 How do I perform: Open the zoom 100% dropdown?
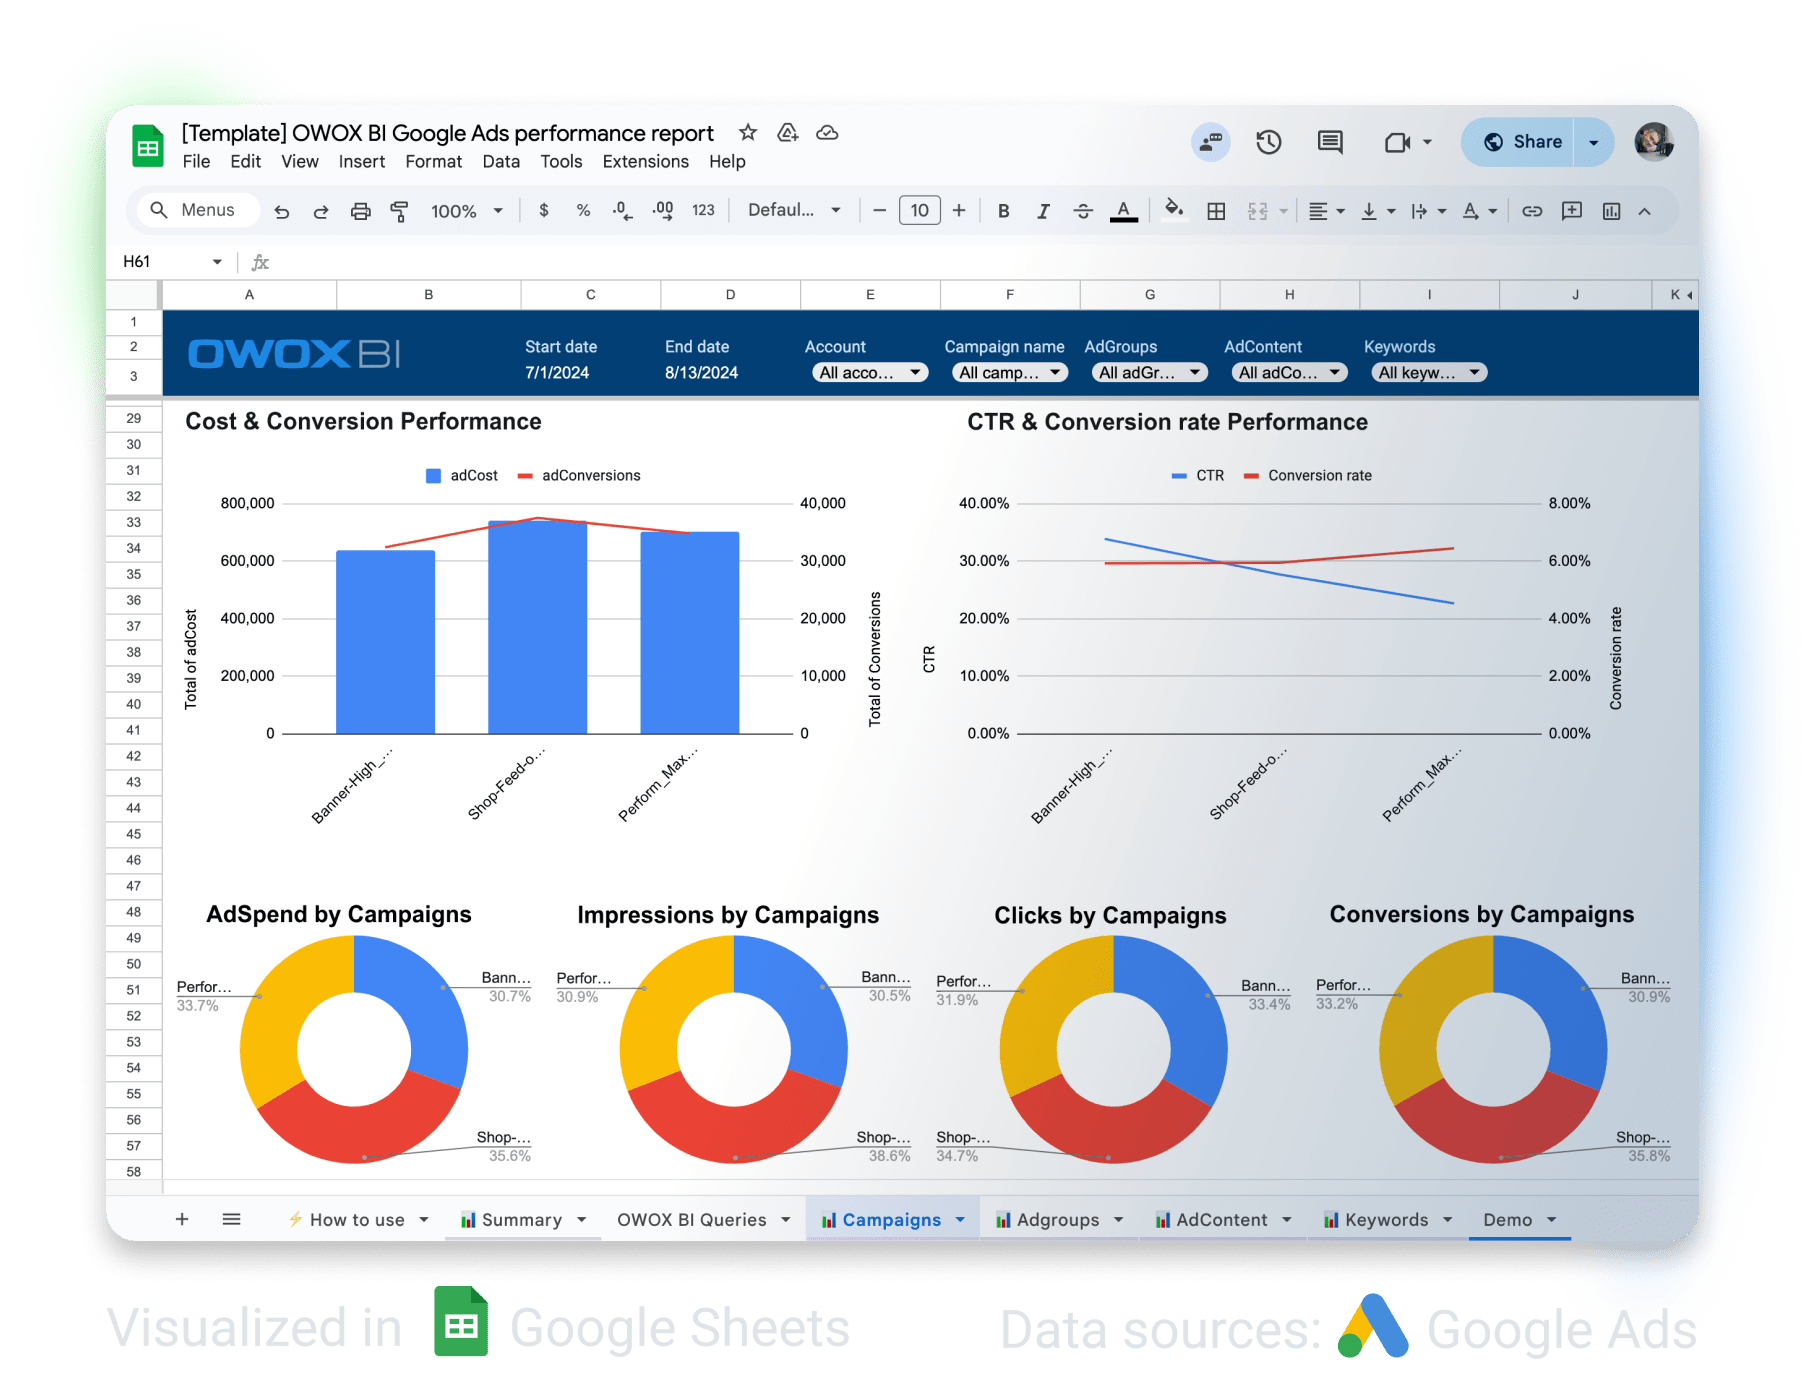pyautogui.click(x=466, y=211)
